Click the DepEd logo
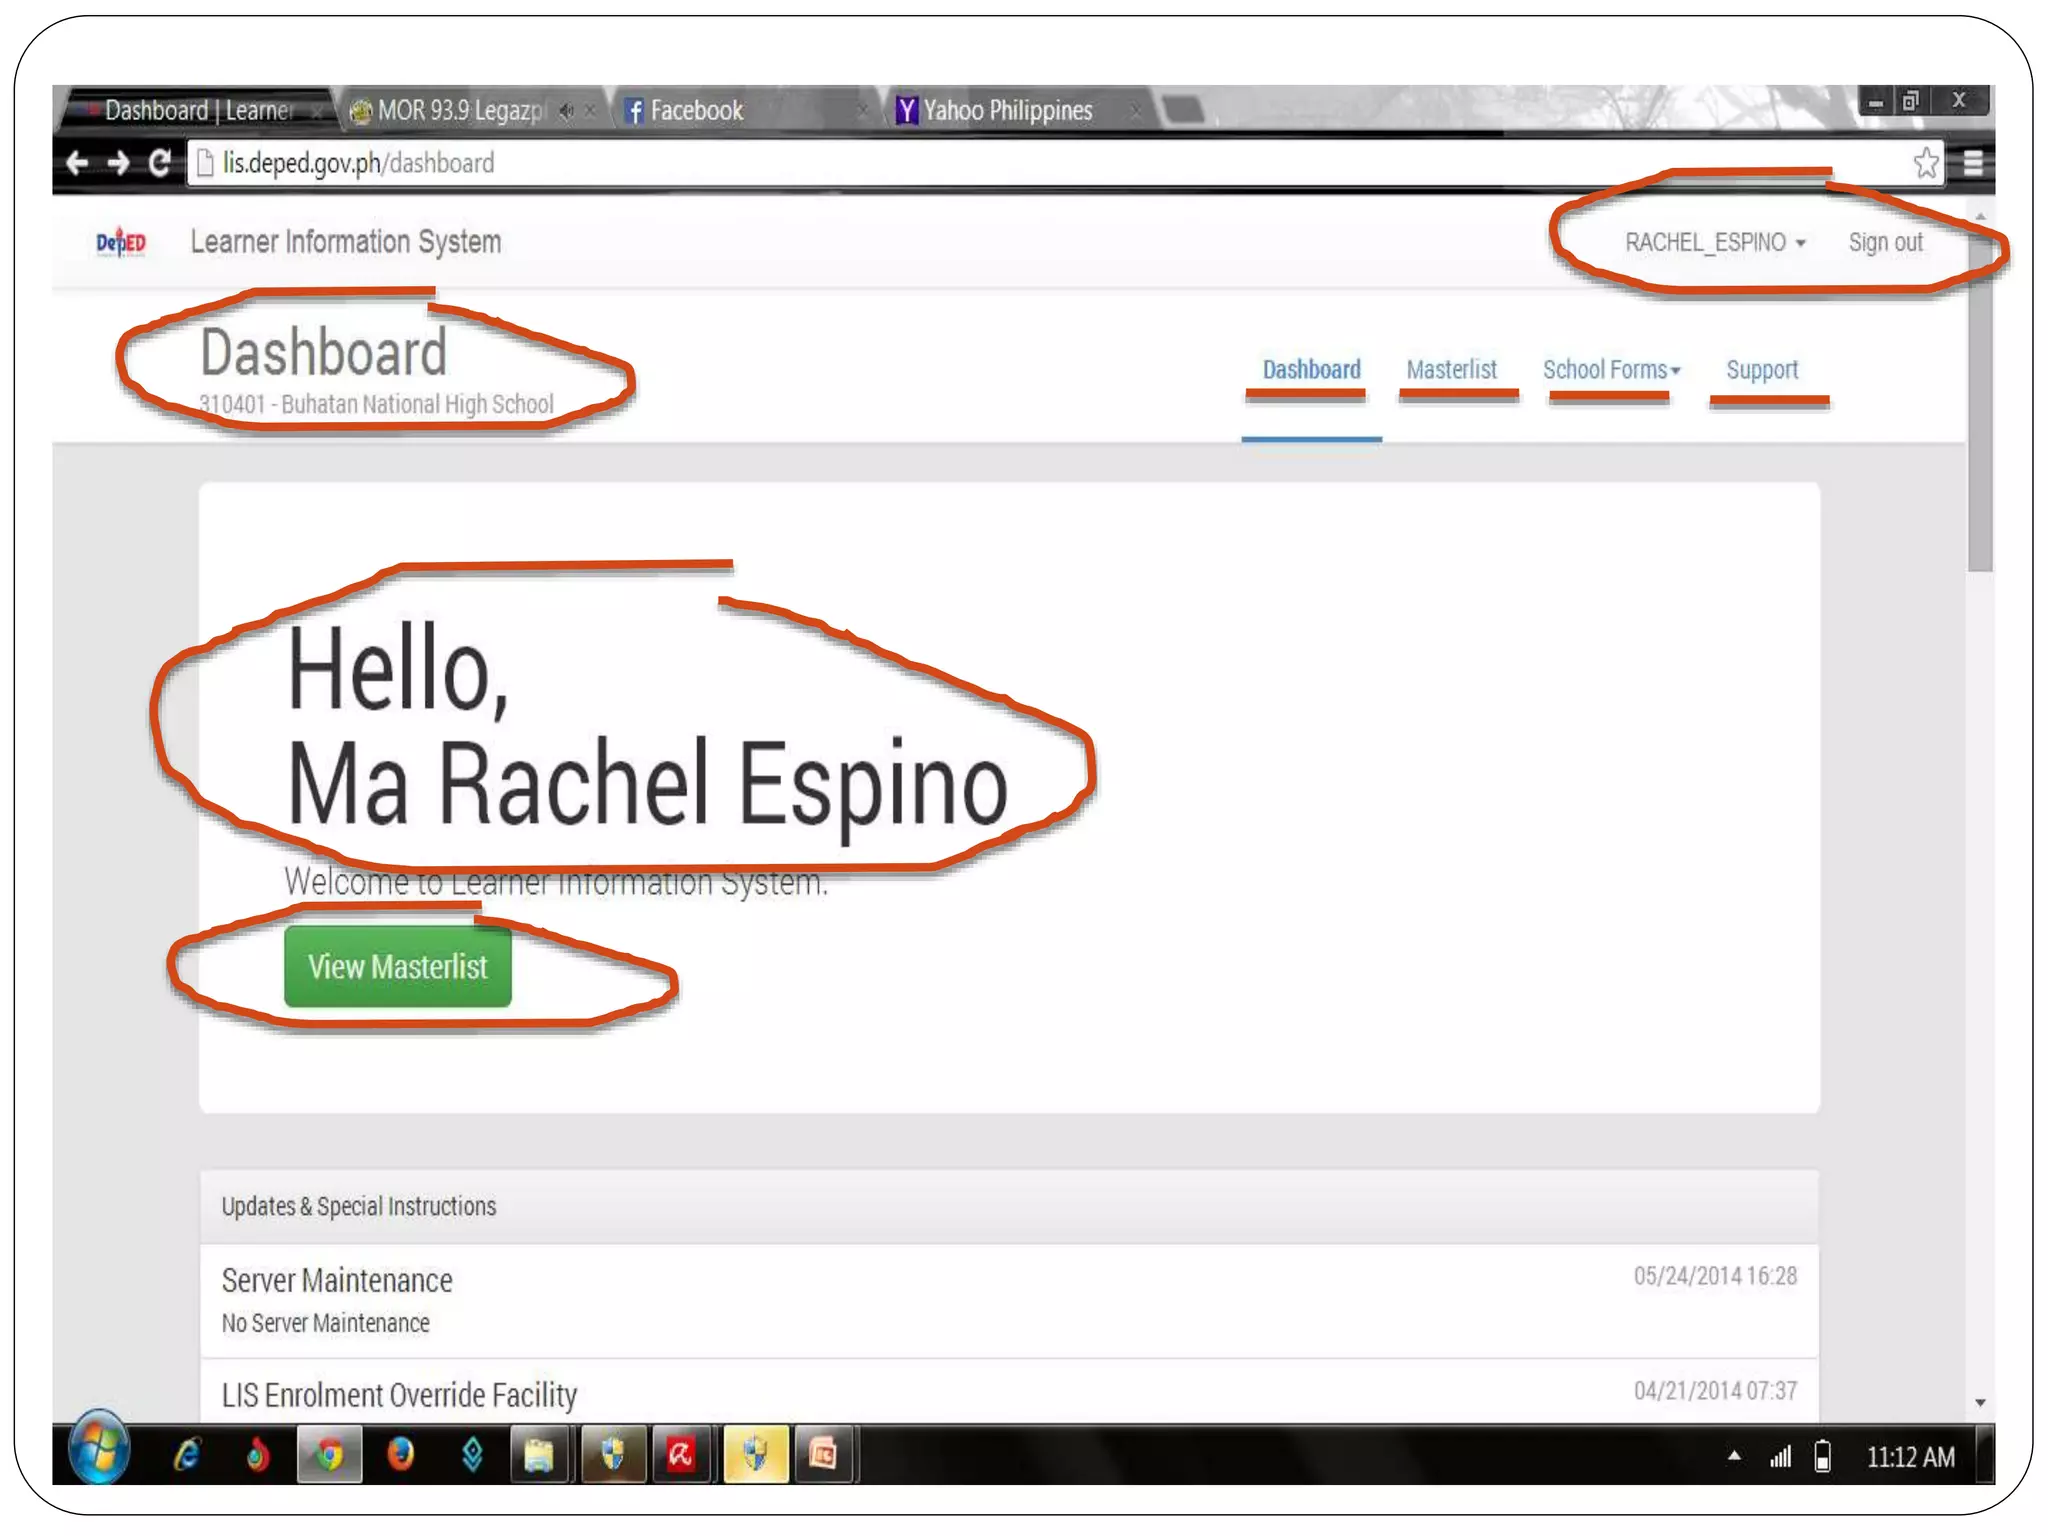The height and width of the screenshot is (1536, 2048). point(121,242)
